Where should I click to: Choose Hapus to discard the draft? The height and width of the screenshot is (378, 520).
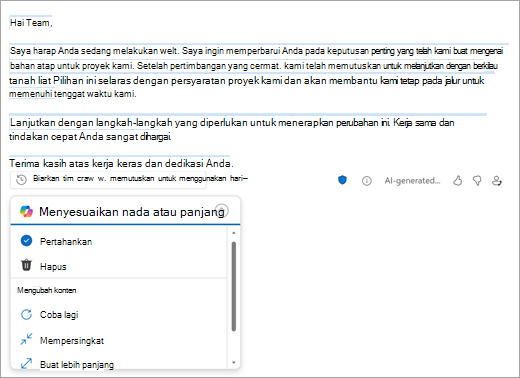119,266
